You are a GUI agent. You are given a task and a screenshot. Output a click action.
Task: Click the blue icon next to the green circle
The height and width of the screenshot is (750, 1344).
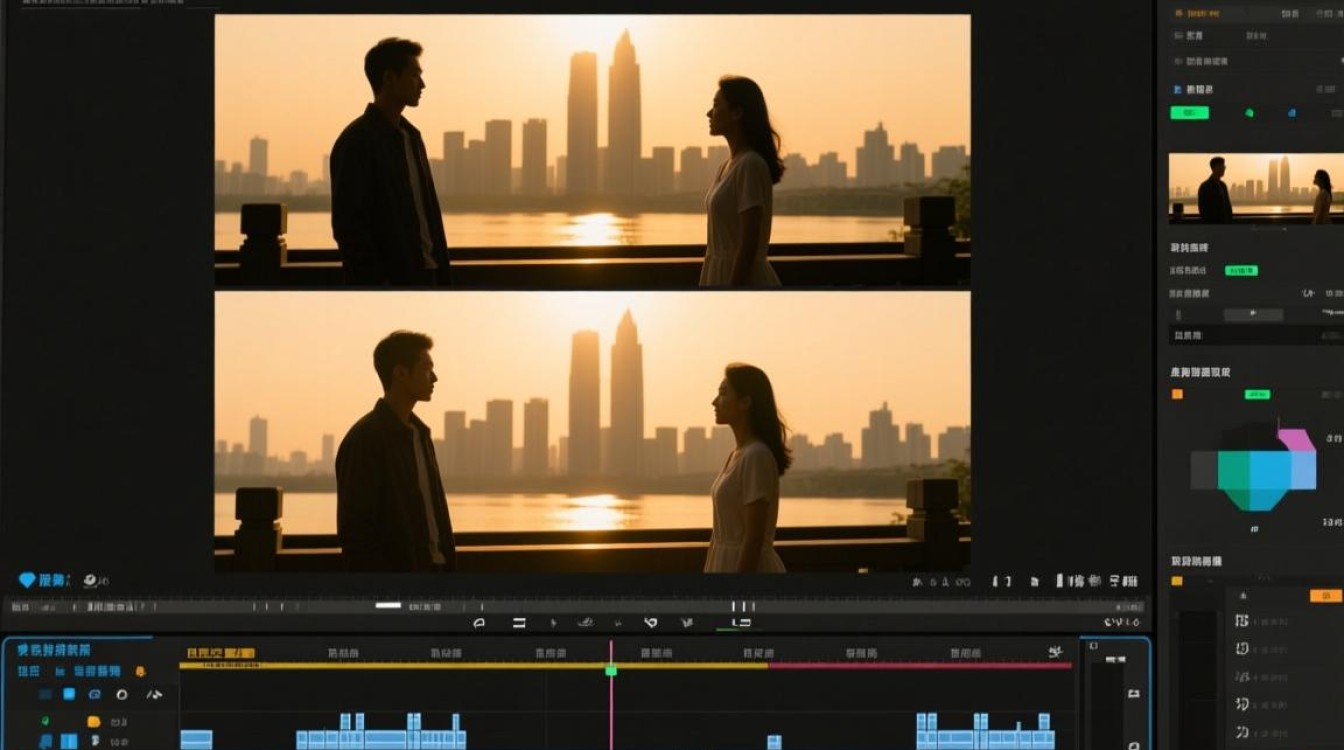(1292, 113)
